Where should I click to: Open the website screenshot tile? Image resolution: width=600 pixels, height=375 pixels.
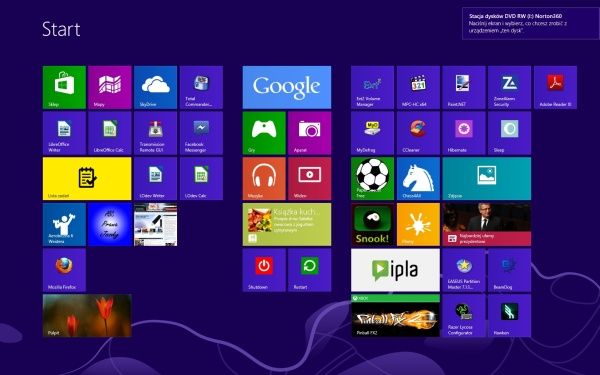pyautogui.click(x=155, y=225)
